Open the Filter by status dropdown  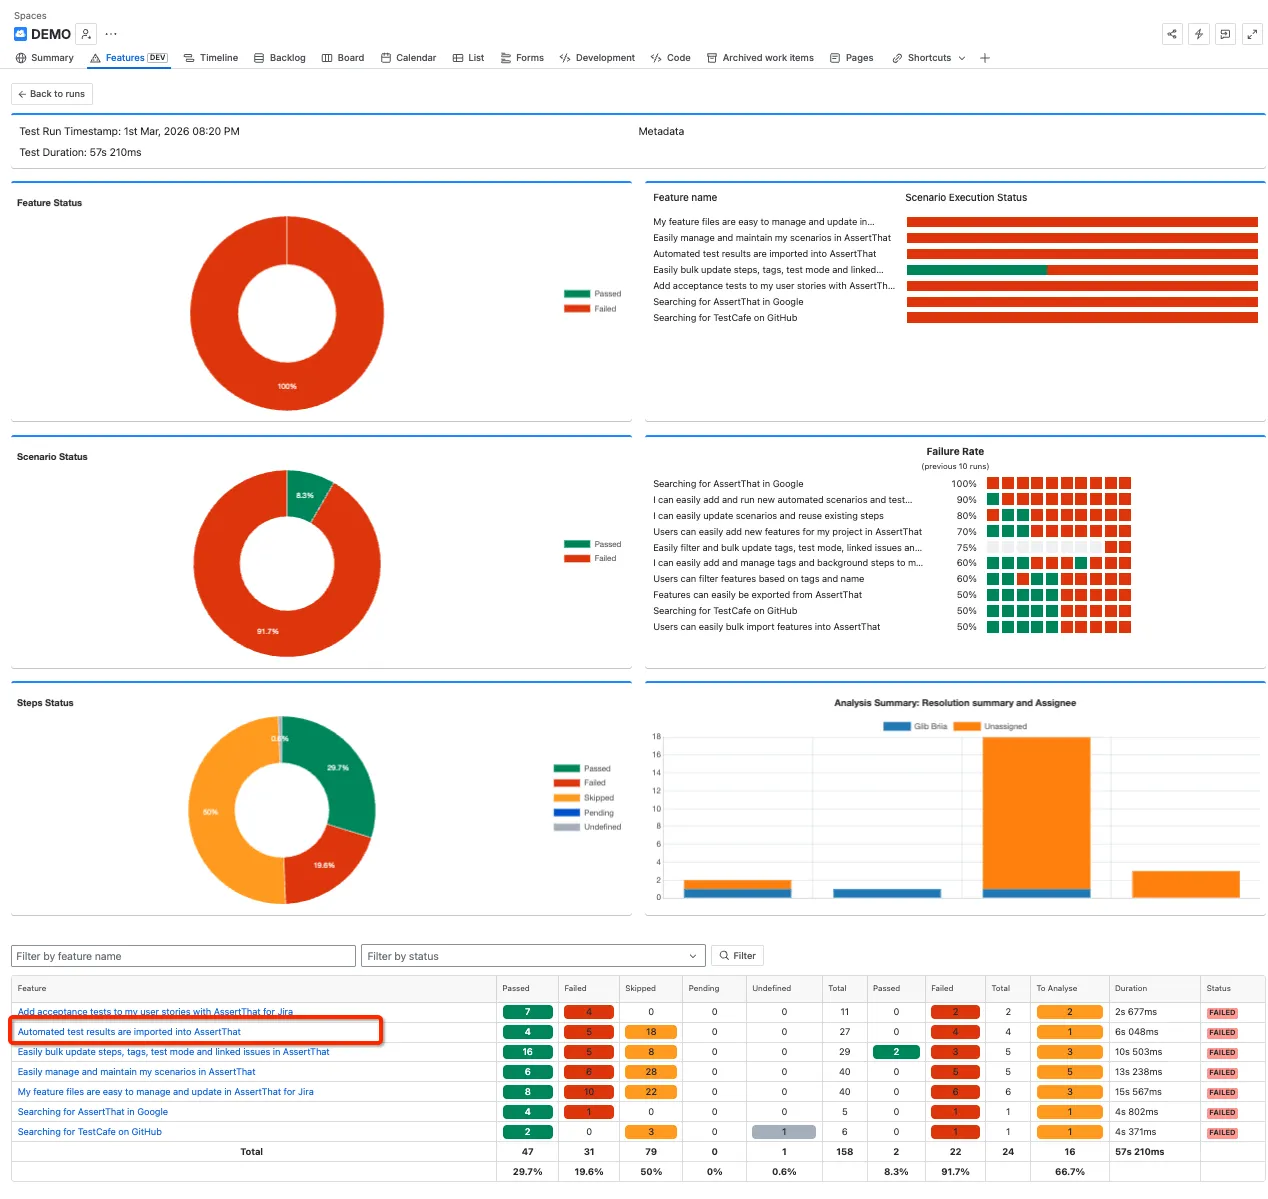[x=533, y=956]
